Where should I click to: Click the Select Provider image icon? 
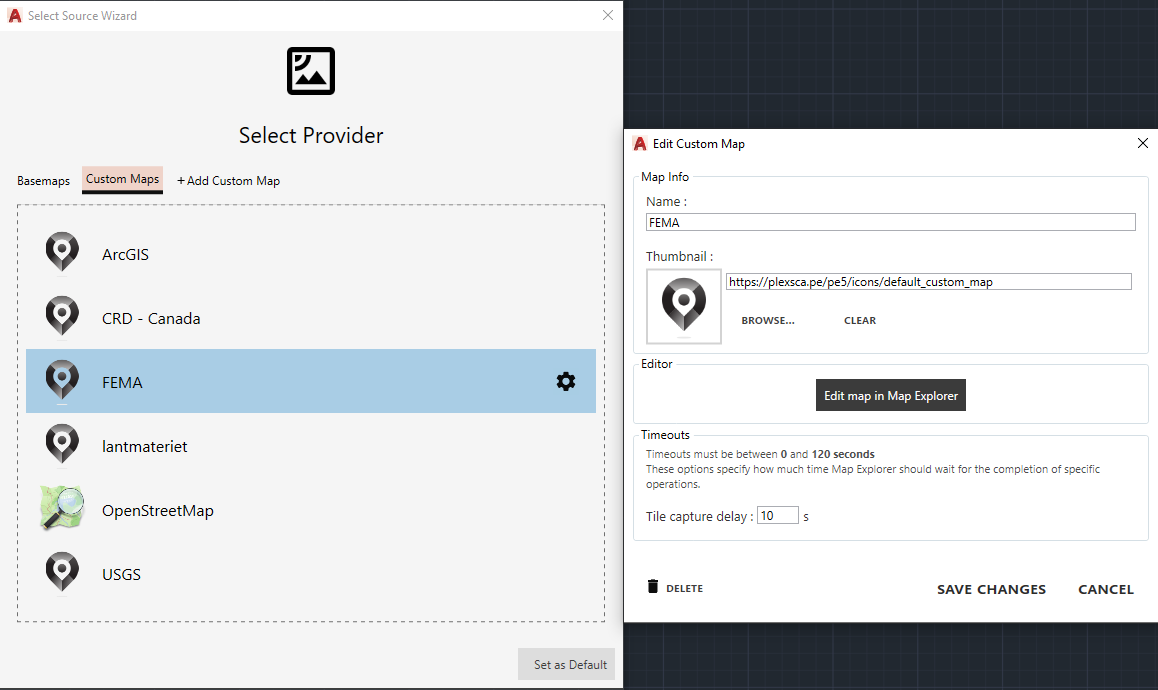tap(311, 71)
